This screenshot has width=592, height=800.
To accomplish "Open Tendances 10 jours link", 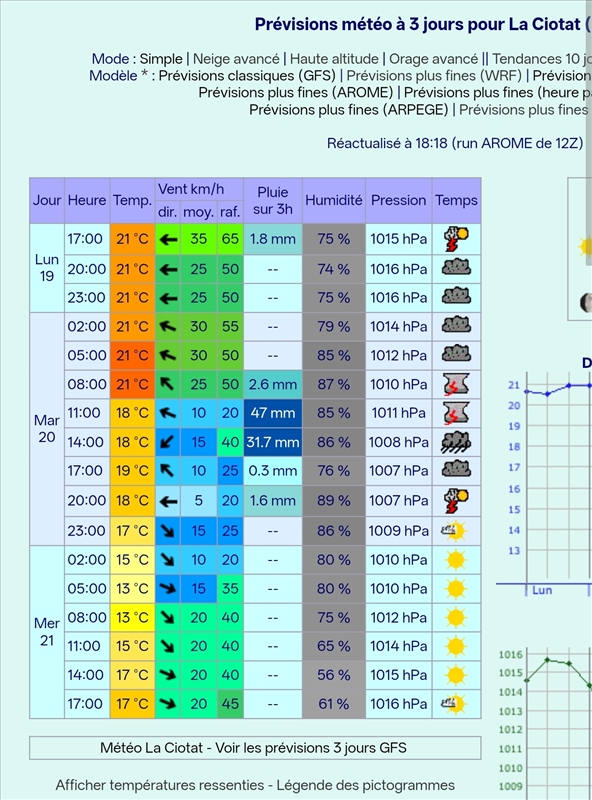I will tap(541, 59).
